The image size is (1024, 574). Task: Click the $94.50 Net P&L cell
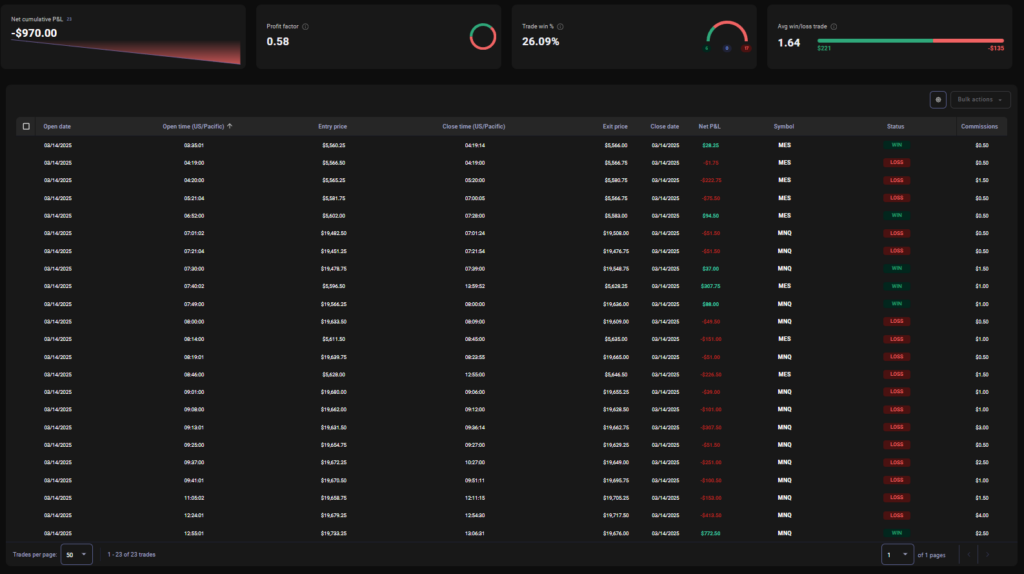pos(710,215)
